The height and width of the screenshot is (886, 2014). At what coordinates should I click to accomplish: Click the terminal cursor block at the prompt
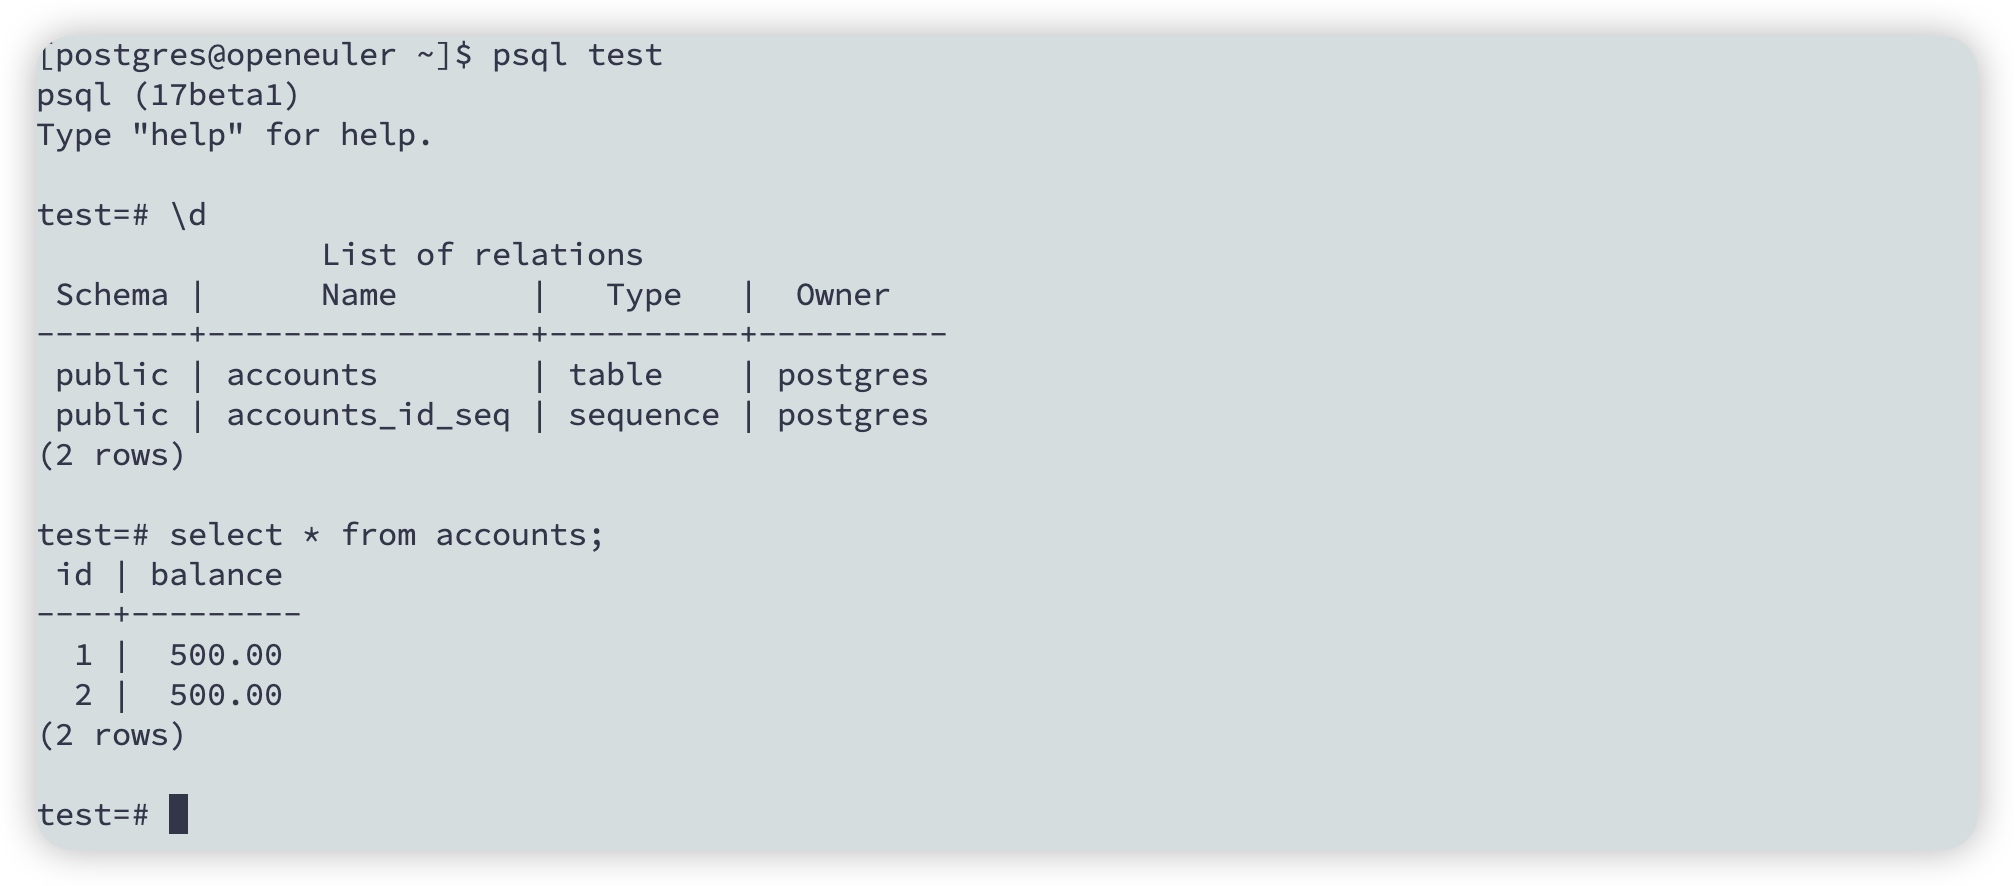coord(178,814)
